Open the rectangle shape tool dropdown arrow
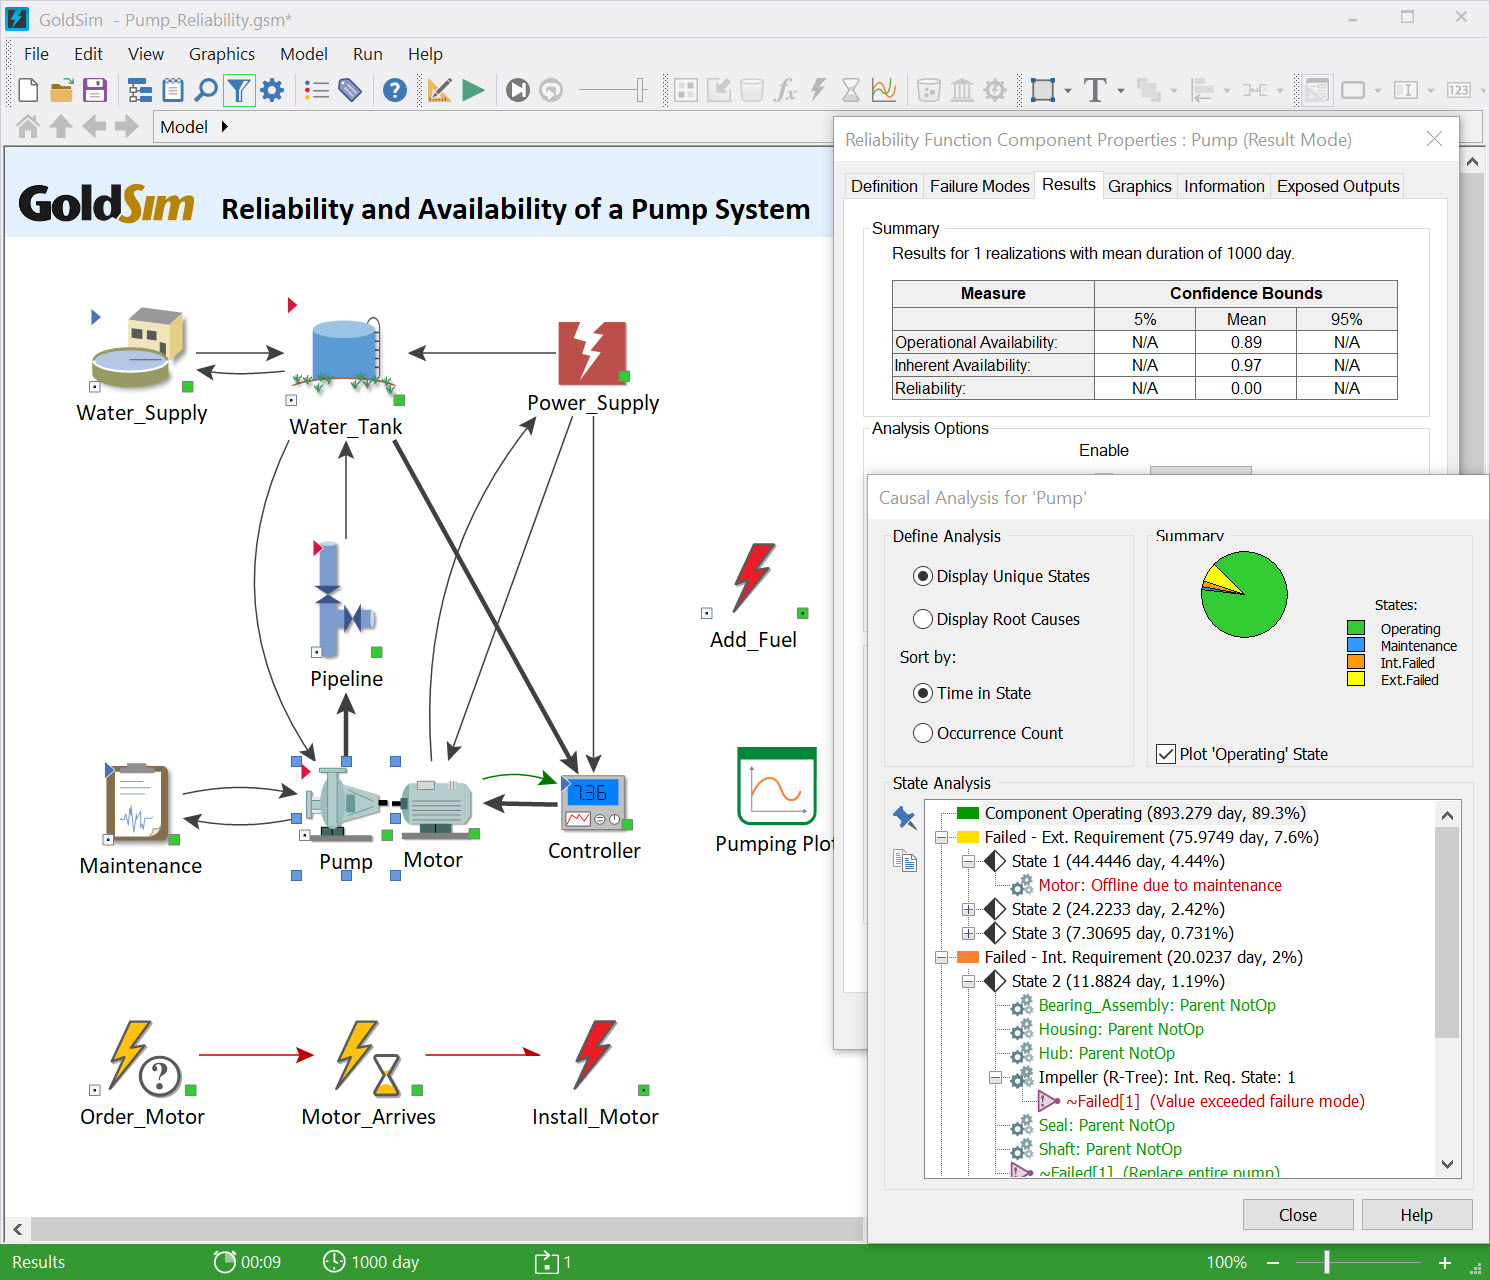The width and height of the screenshot is (1490, 1280). (1068, 91)
